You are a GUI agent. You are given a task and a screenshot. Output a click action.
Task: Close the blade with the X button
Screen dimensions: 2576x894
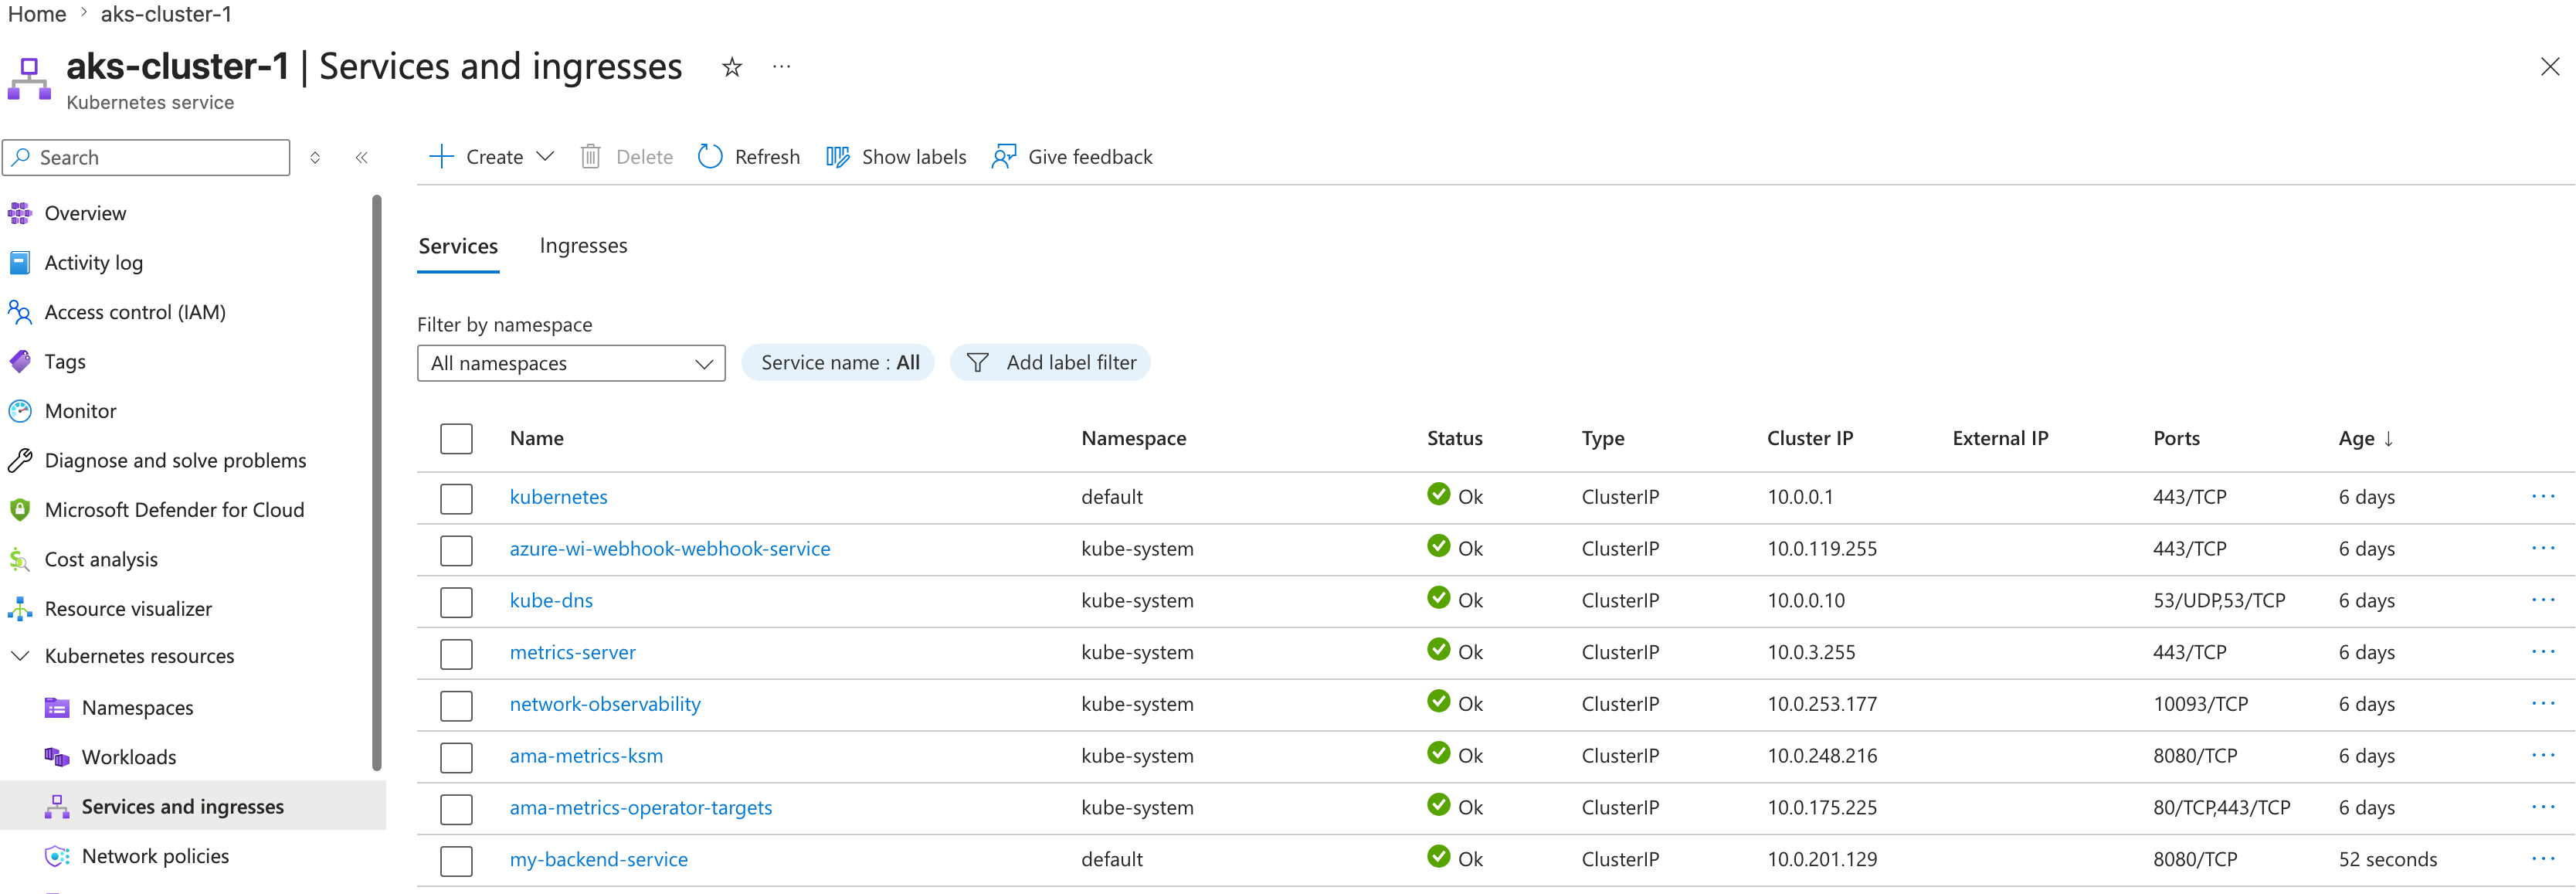2550,67
